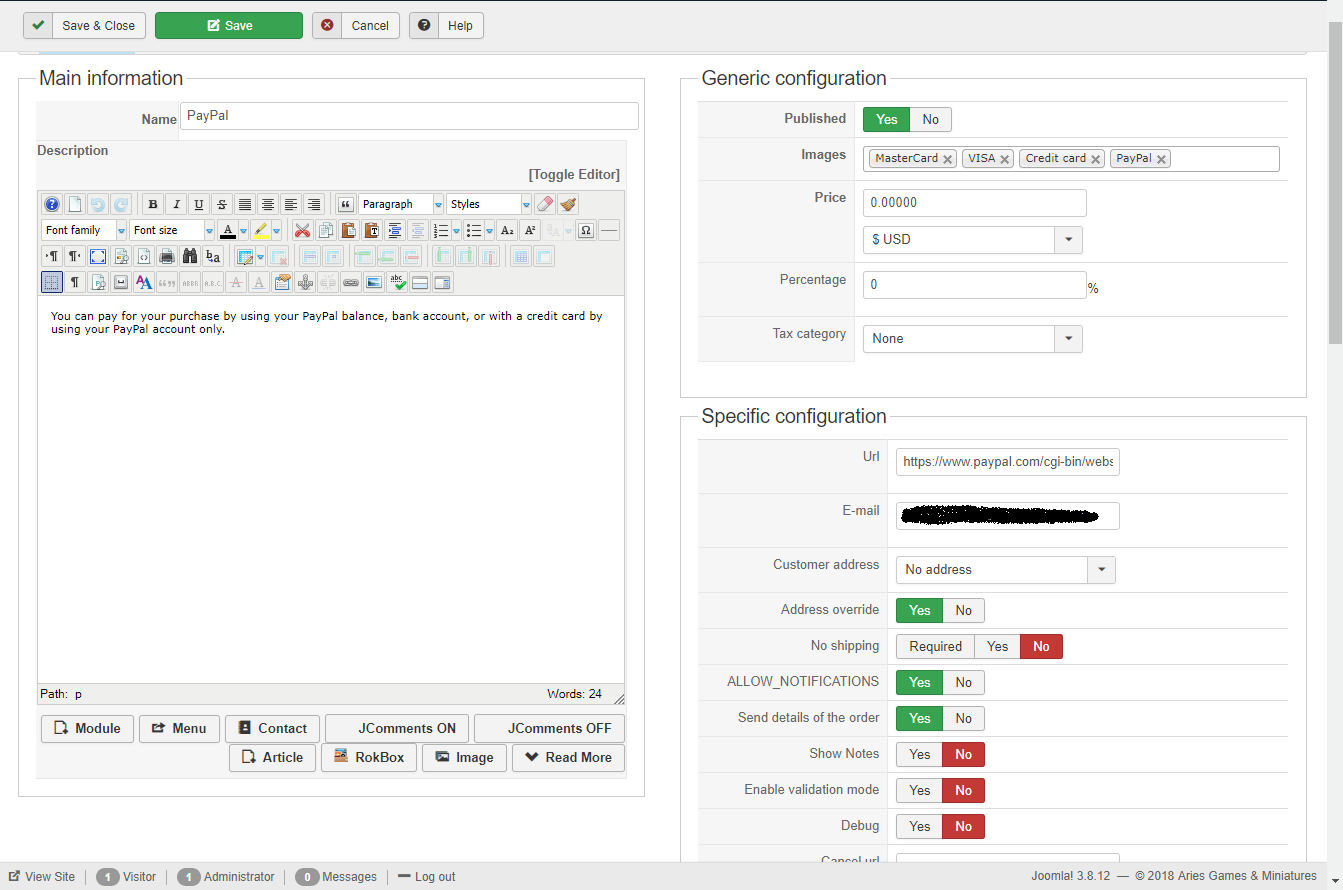
Task: Open the Font size dropdown
Action: click(172, 230)
